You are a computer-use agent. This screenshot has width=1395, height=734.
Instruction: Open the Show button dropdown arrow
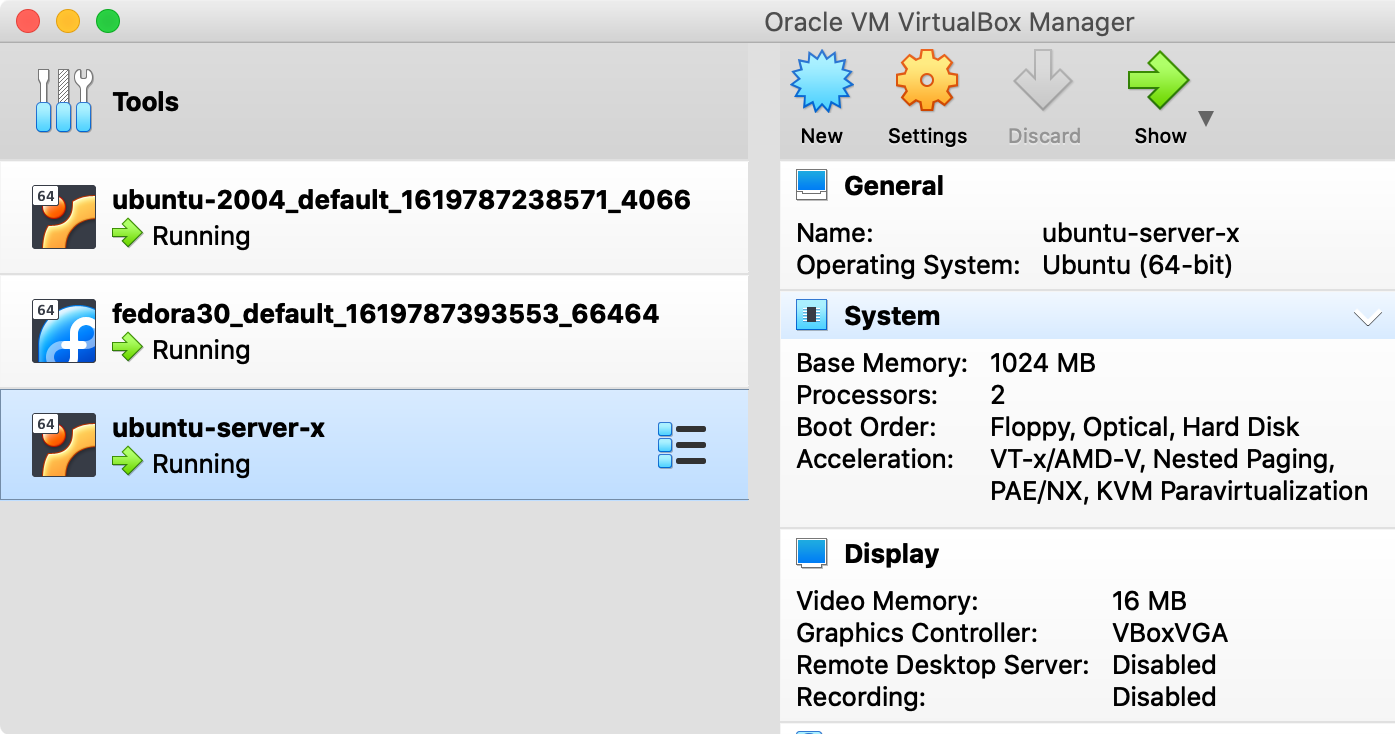pyautogui.click(x=1206, y=119)
